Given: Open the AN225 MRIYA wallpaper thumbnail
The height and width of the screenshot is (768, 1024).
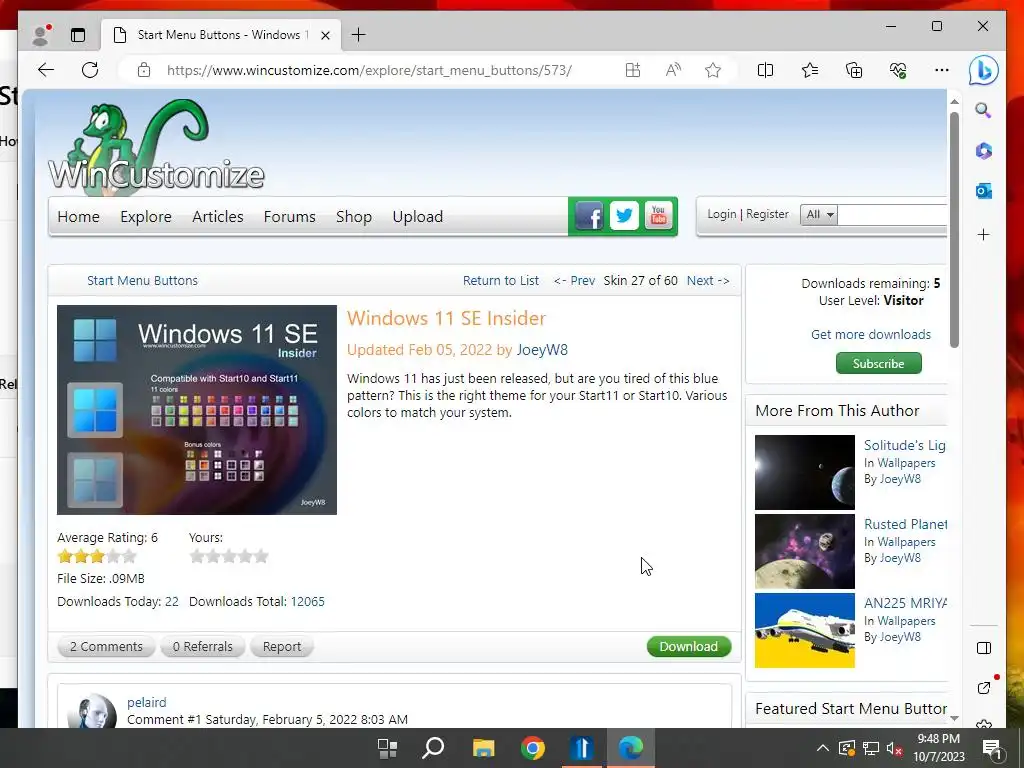Looking at the screenshot, I should [805, 630].
